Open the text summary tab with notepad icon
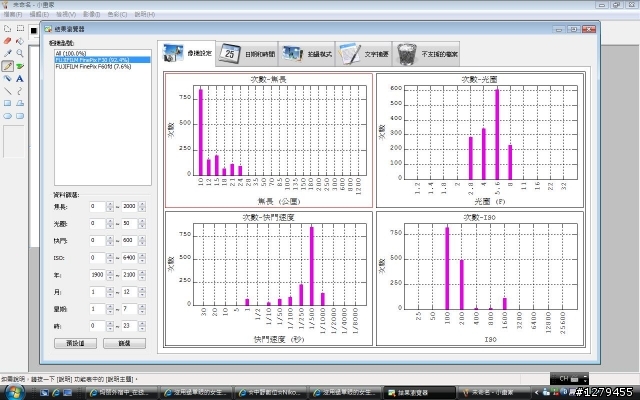640x400 pixels. (x=364, y=53)
